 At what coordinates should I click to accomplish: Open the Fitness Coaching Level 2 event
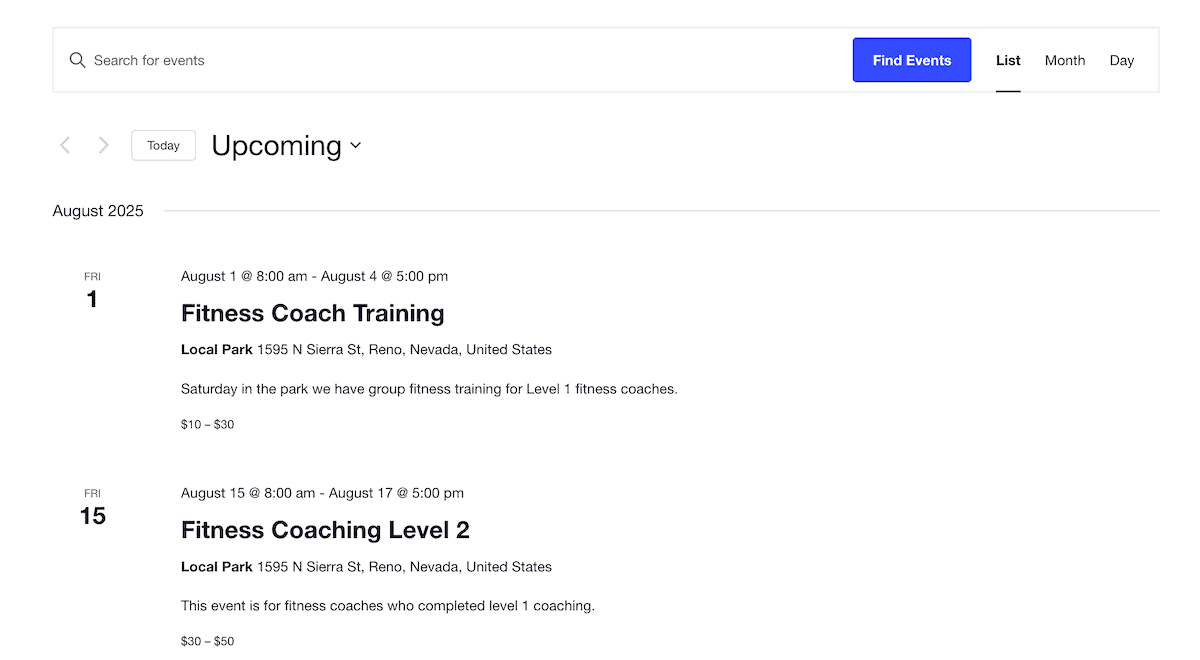click(x=325, y=530)
